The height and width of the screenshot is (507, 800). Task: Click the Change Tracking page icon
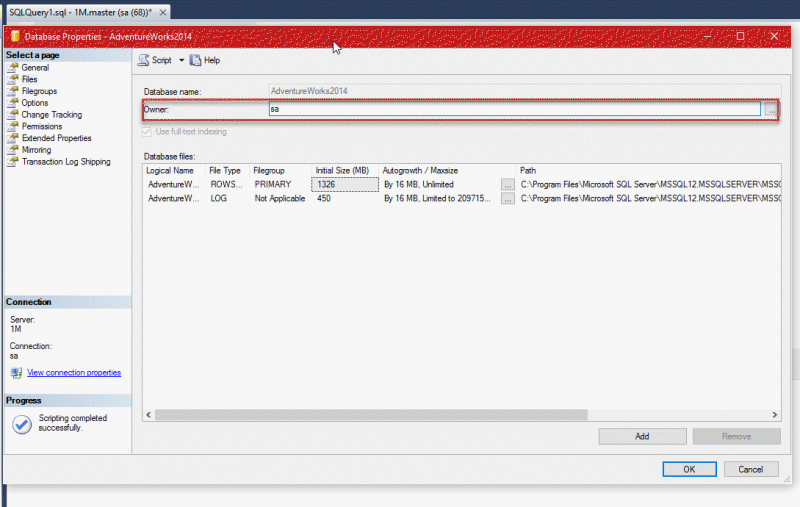coord(13,115)
